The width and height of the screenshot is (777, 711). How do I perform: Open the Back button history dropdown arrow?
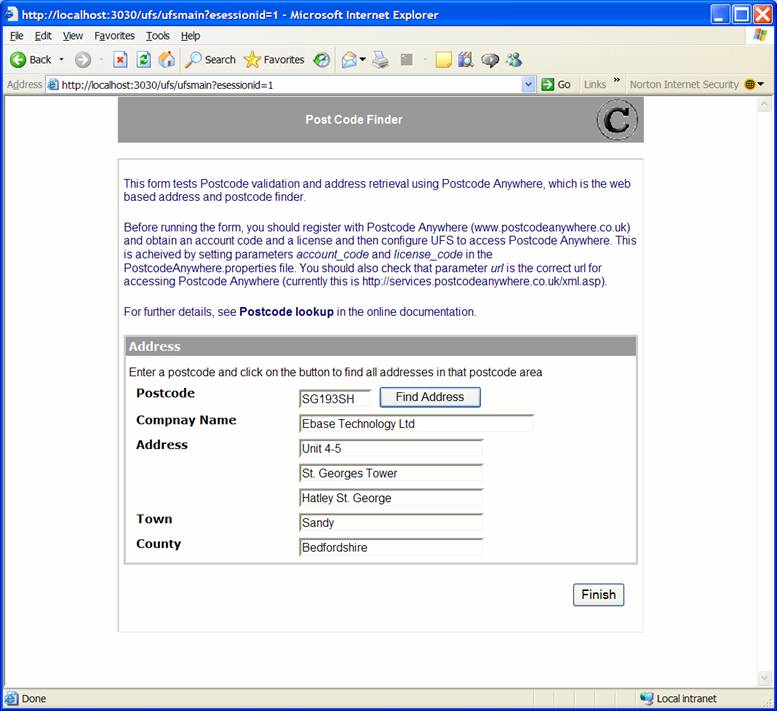click(61, 60)
